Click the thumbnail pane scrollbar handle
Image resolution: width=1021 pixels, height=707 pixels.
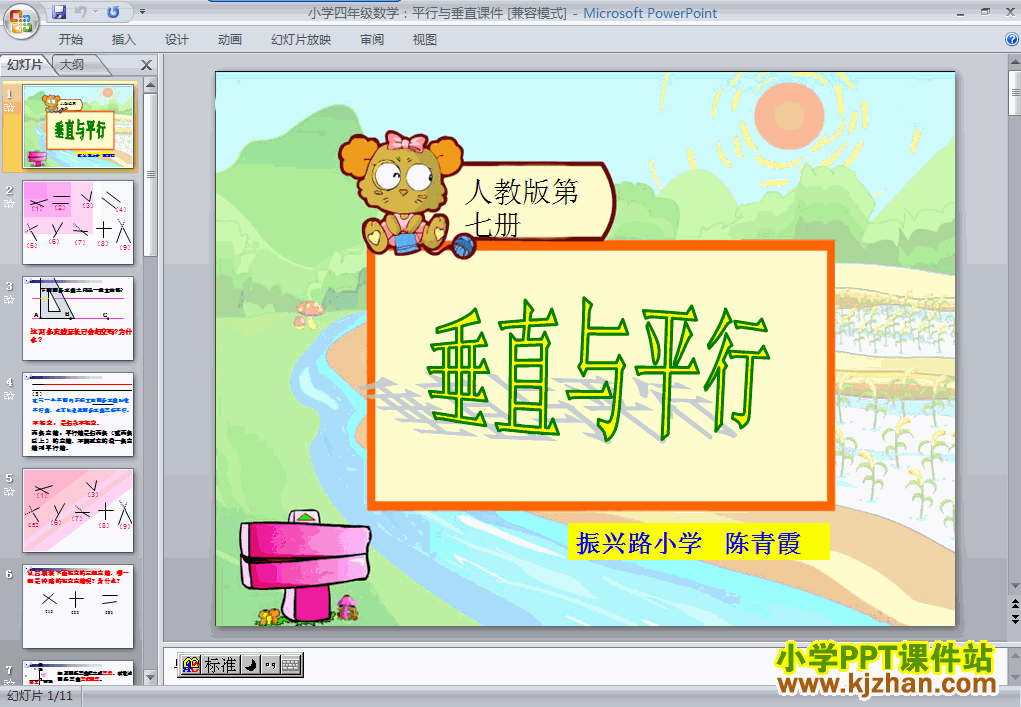coord(150,174)
